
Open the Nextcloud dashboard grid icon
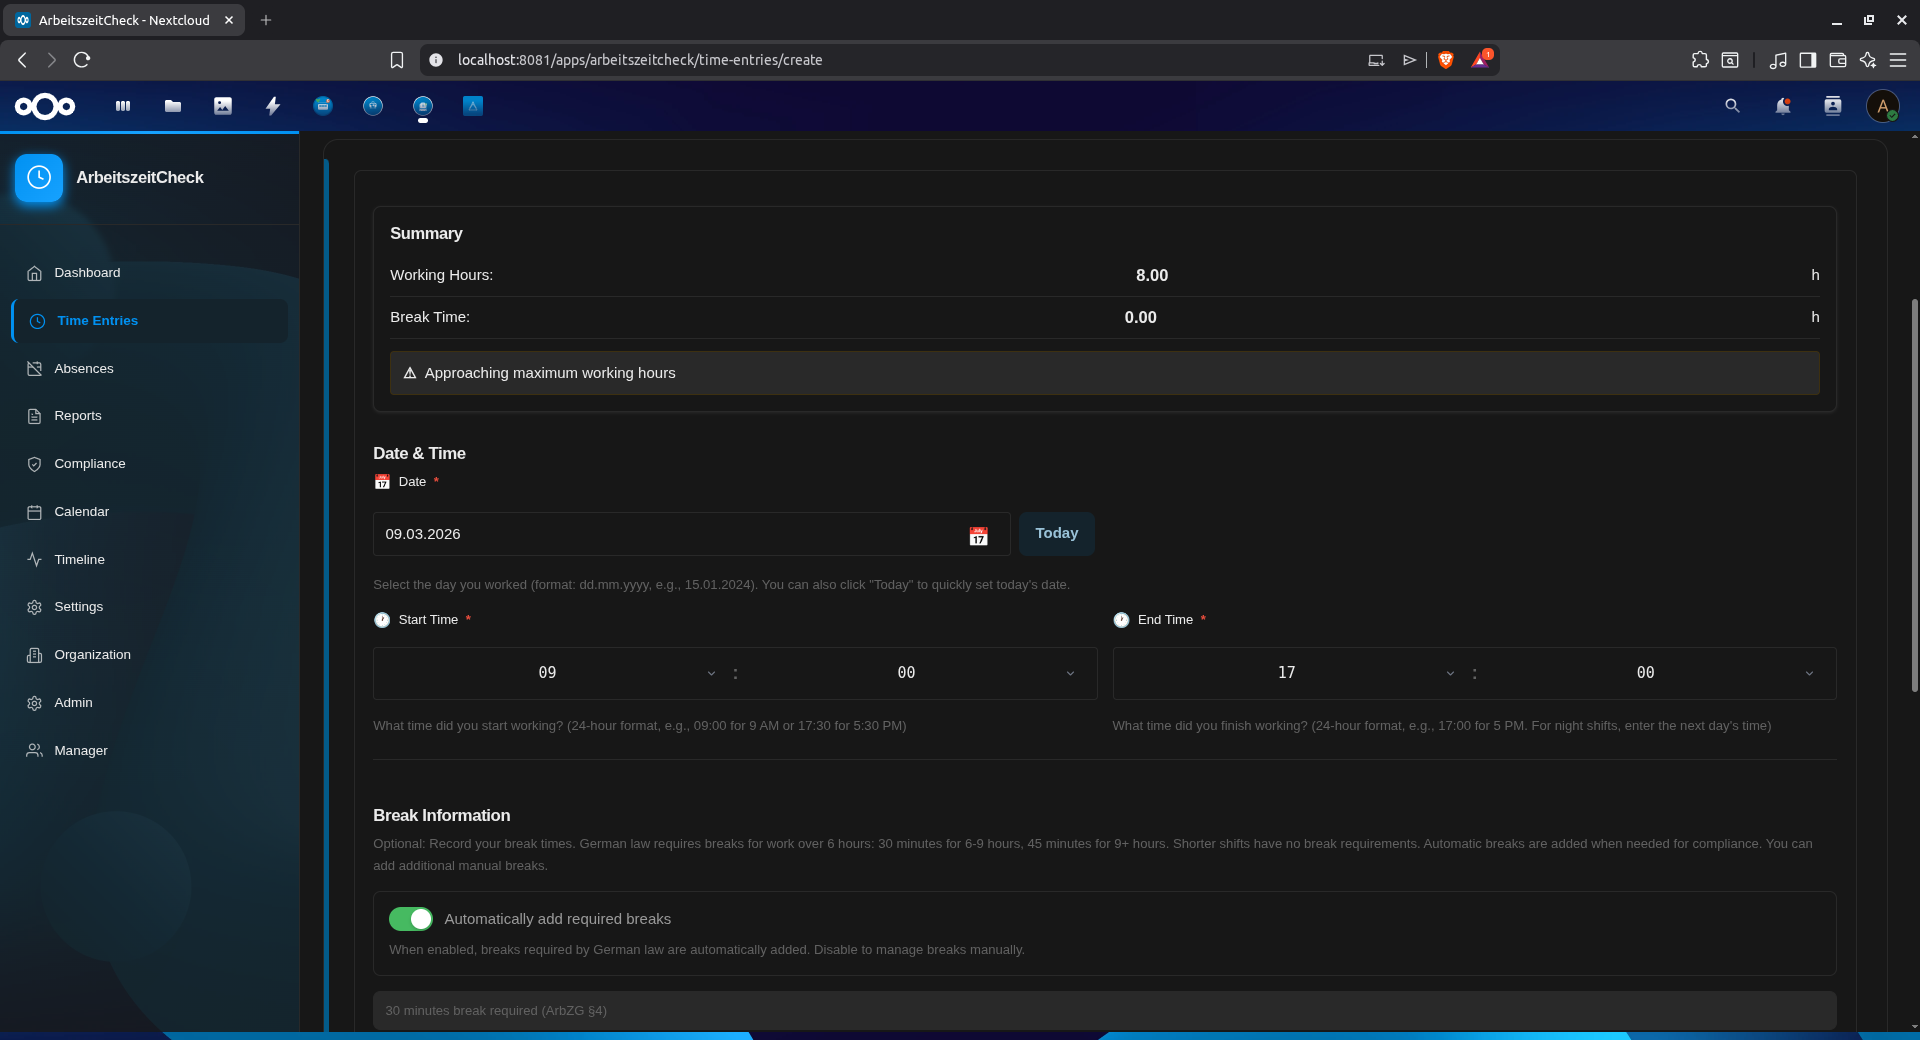pyautogui.click(x=122, y=106)
